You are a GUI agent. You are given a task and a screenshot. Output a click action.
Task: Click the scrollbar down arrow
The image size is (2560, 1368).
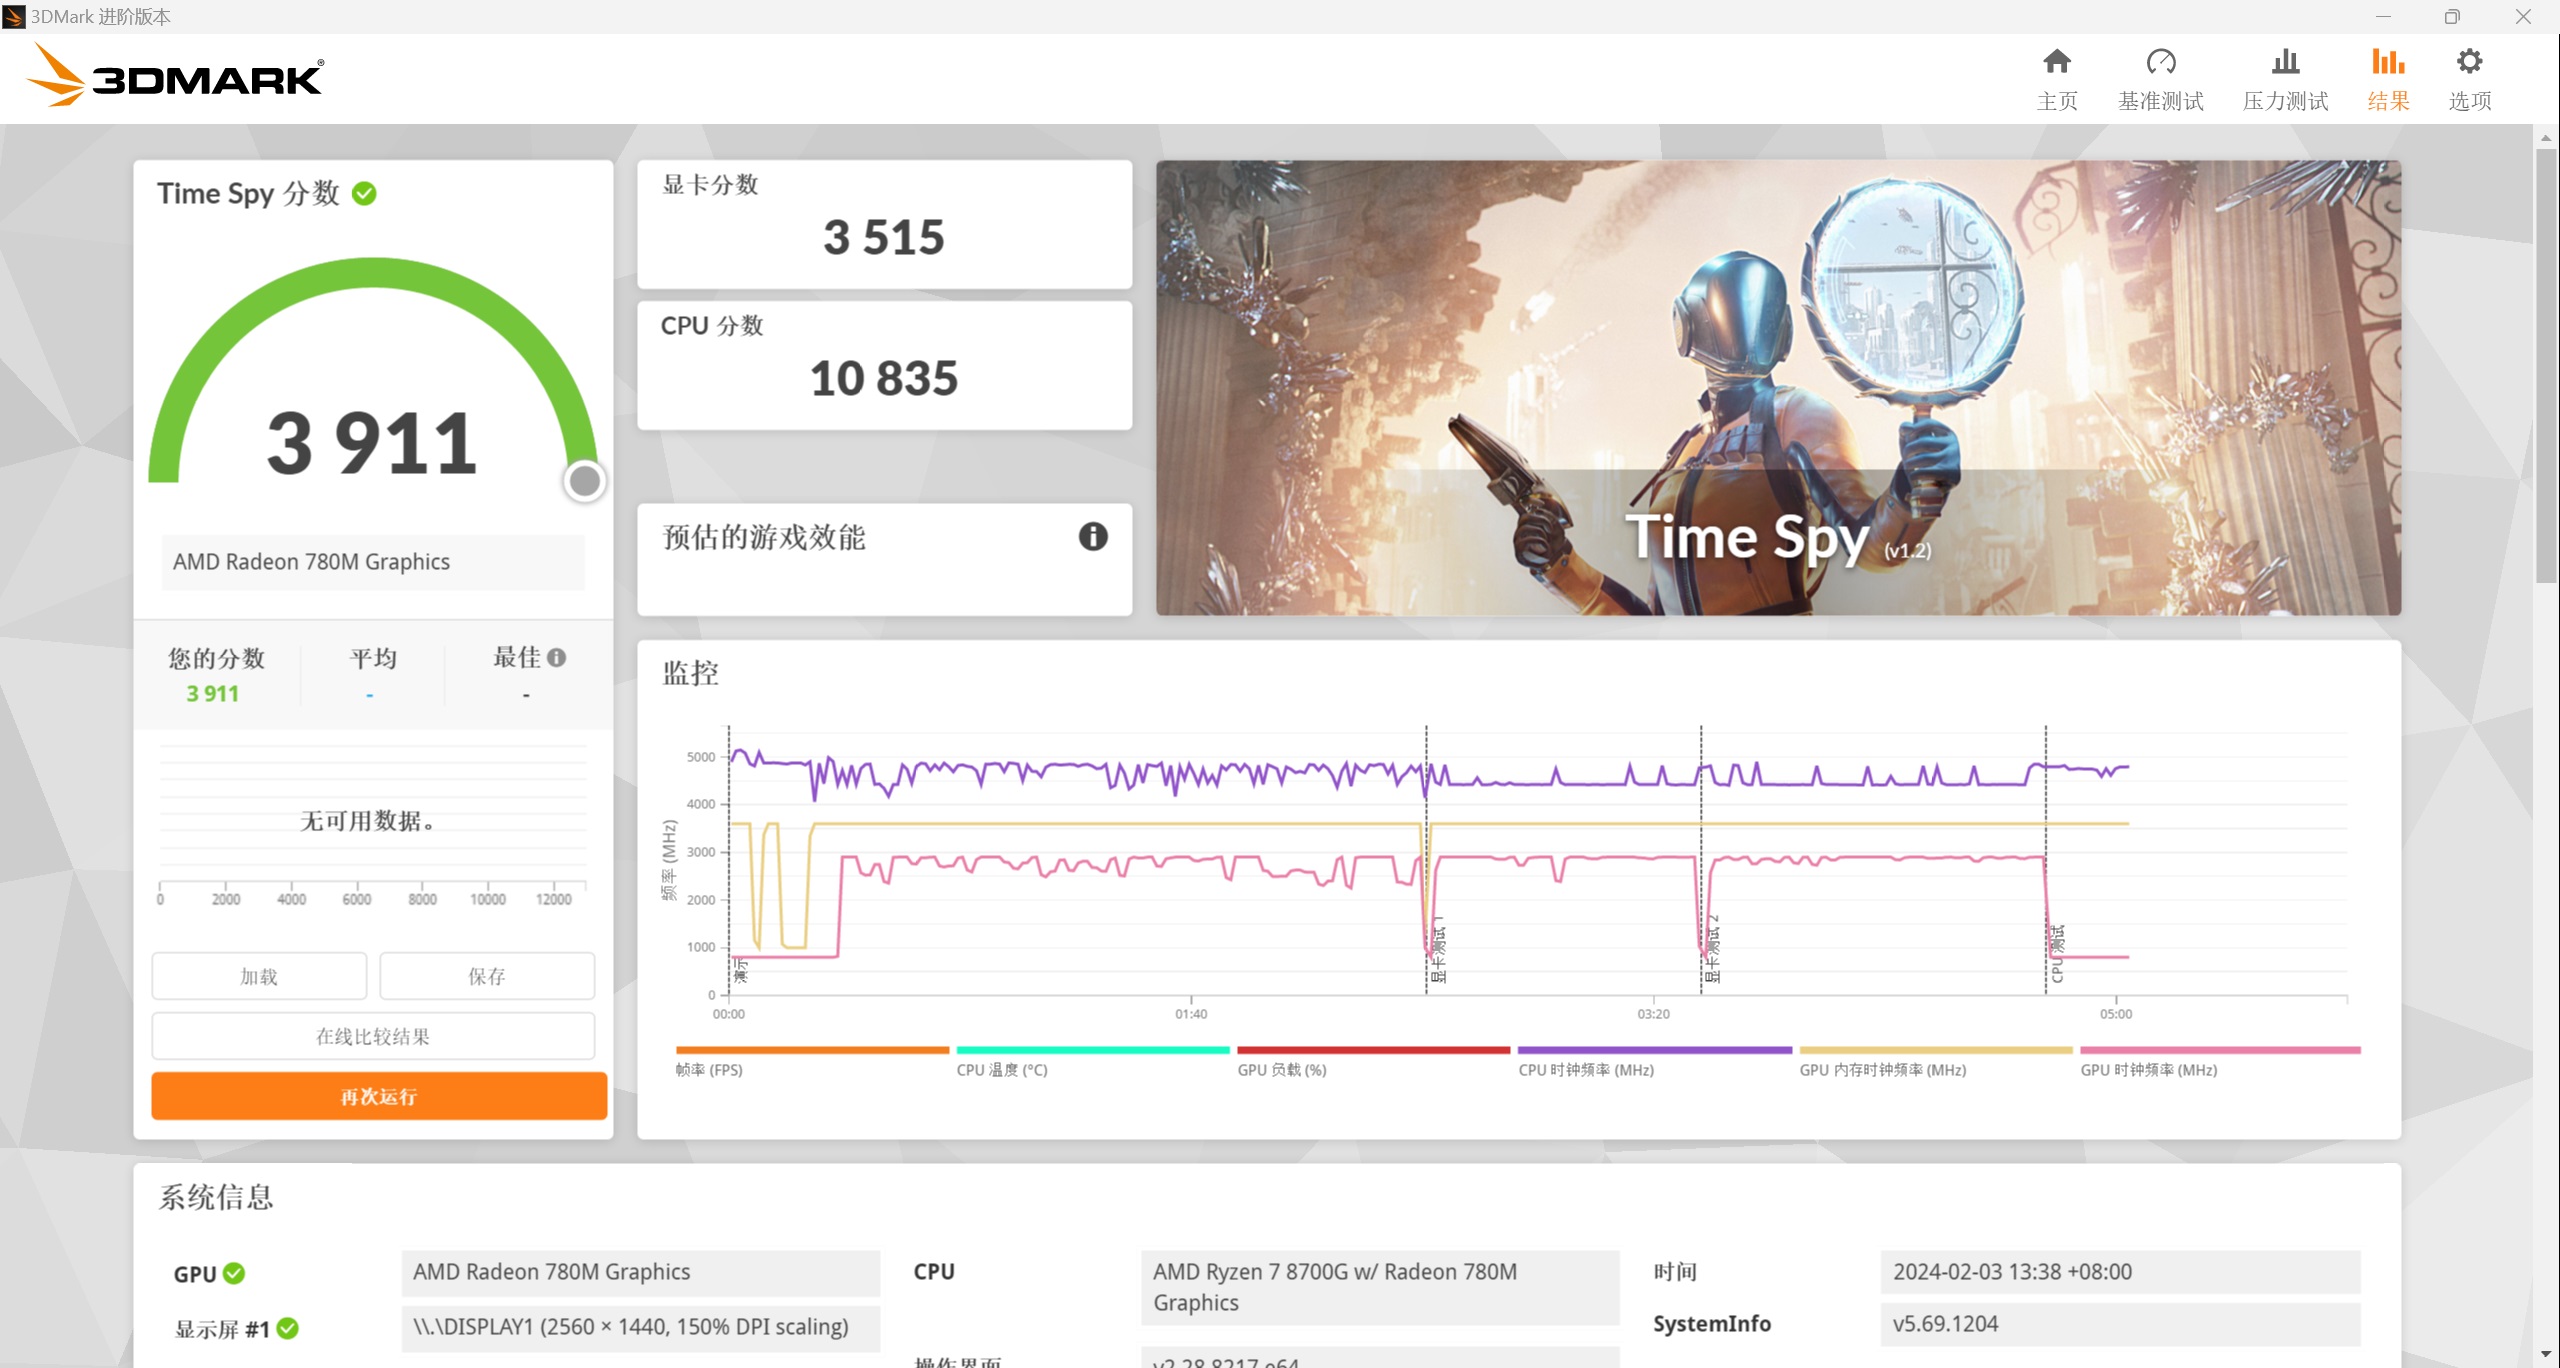click(x=2546, y=1354)
